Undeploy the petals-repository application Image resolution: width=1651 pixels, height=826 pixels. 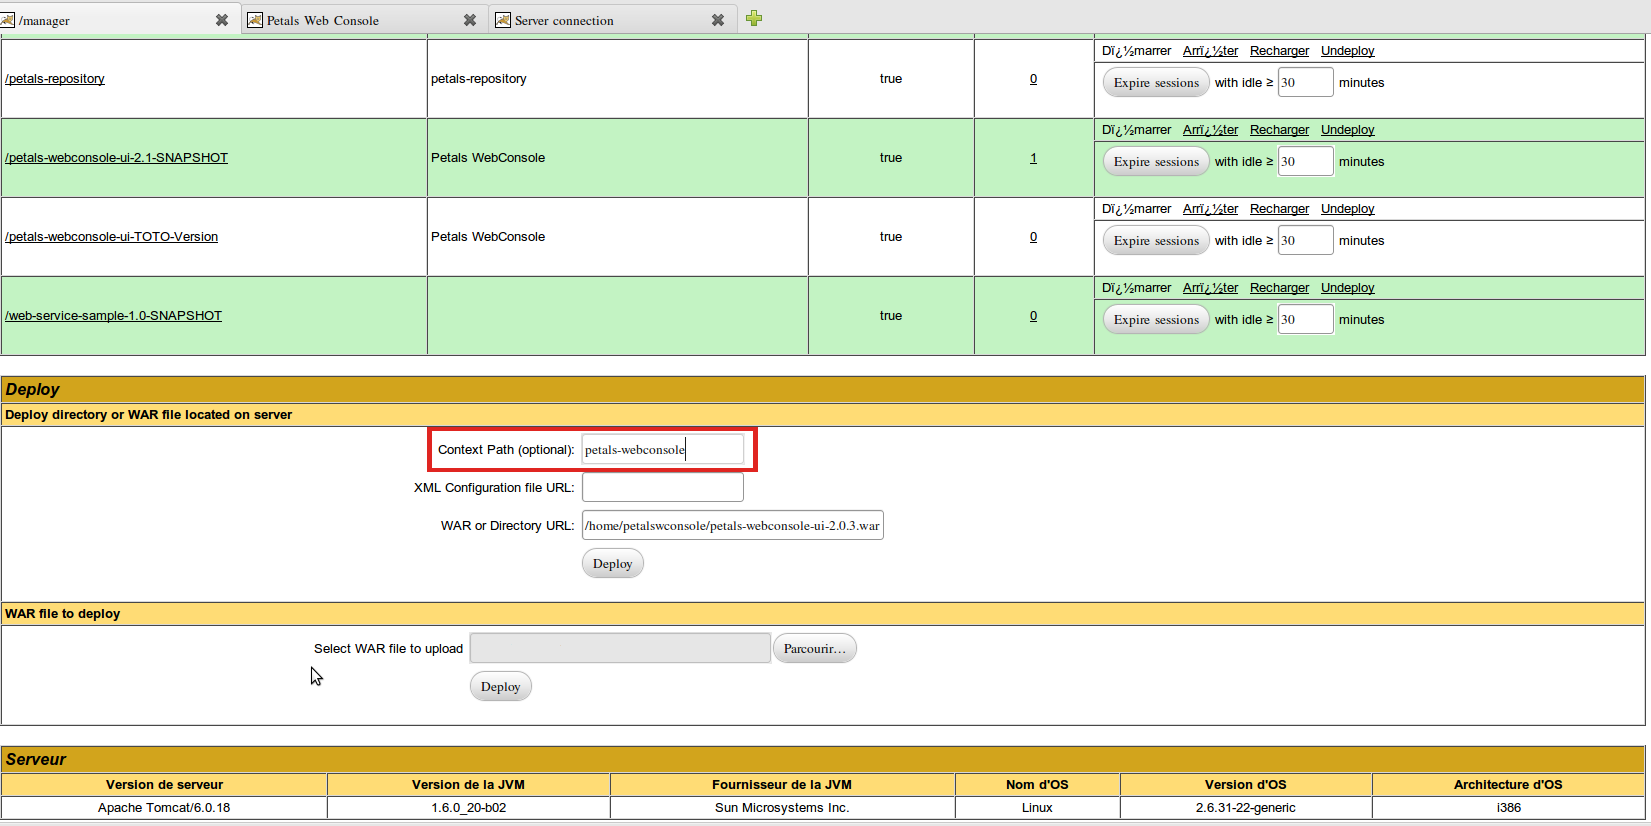click(x=1347, y=51)
